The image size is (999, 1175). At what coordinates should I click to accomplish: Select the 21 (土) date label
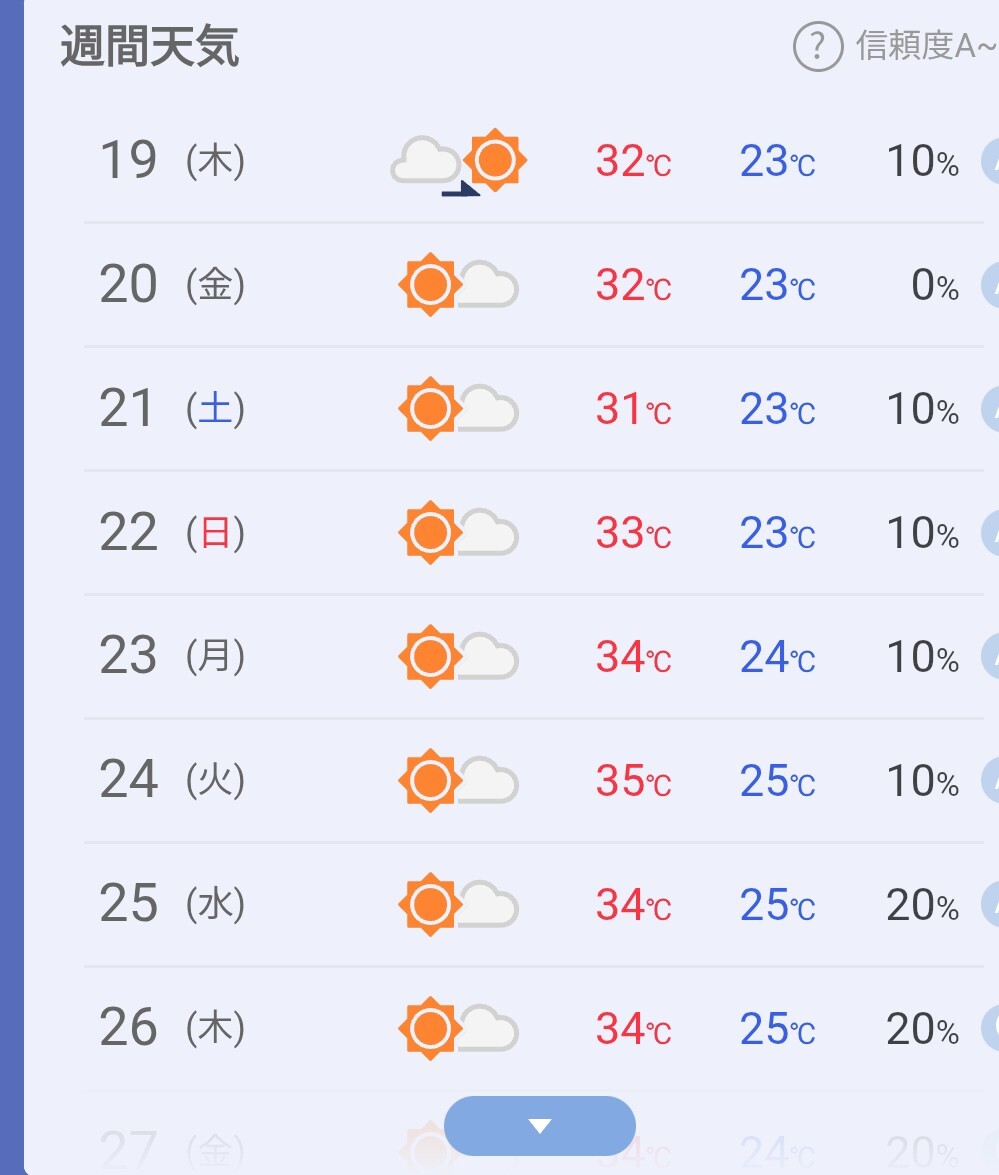(x=172, y=408)
